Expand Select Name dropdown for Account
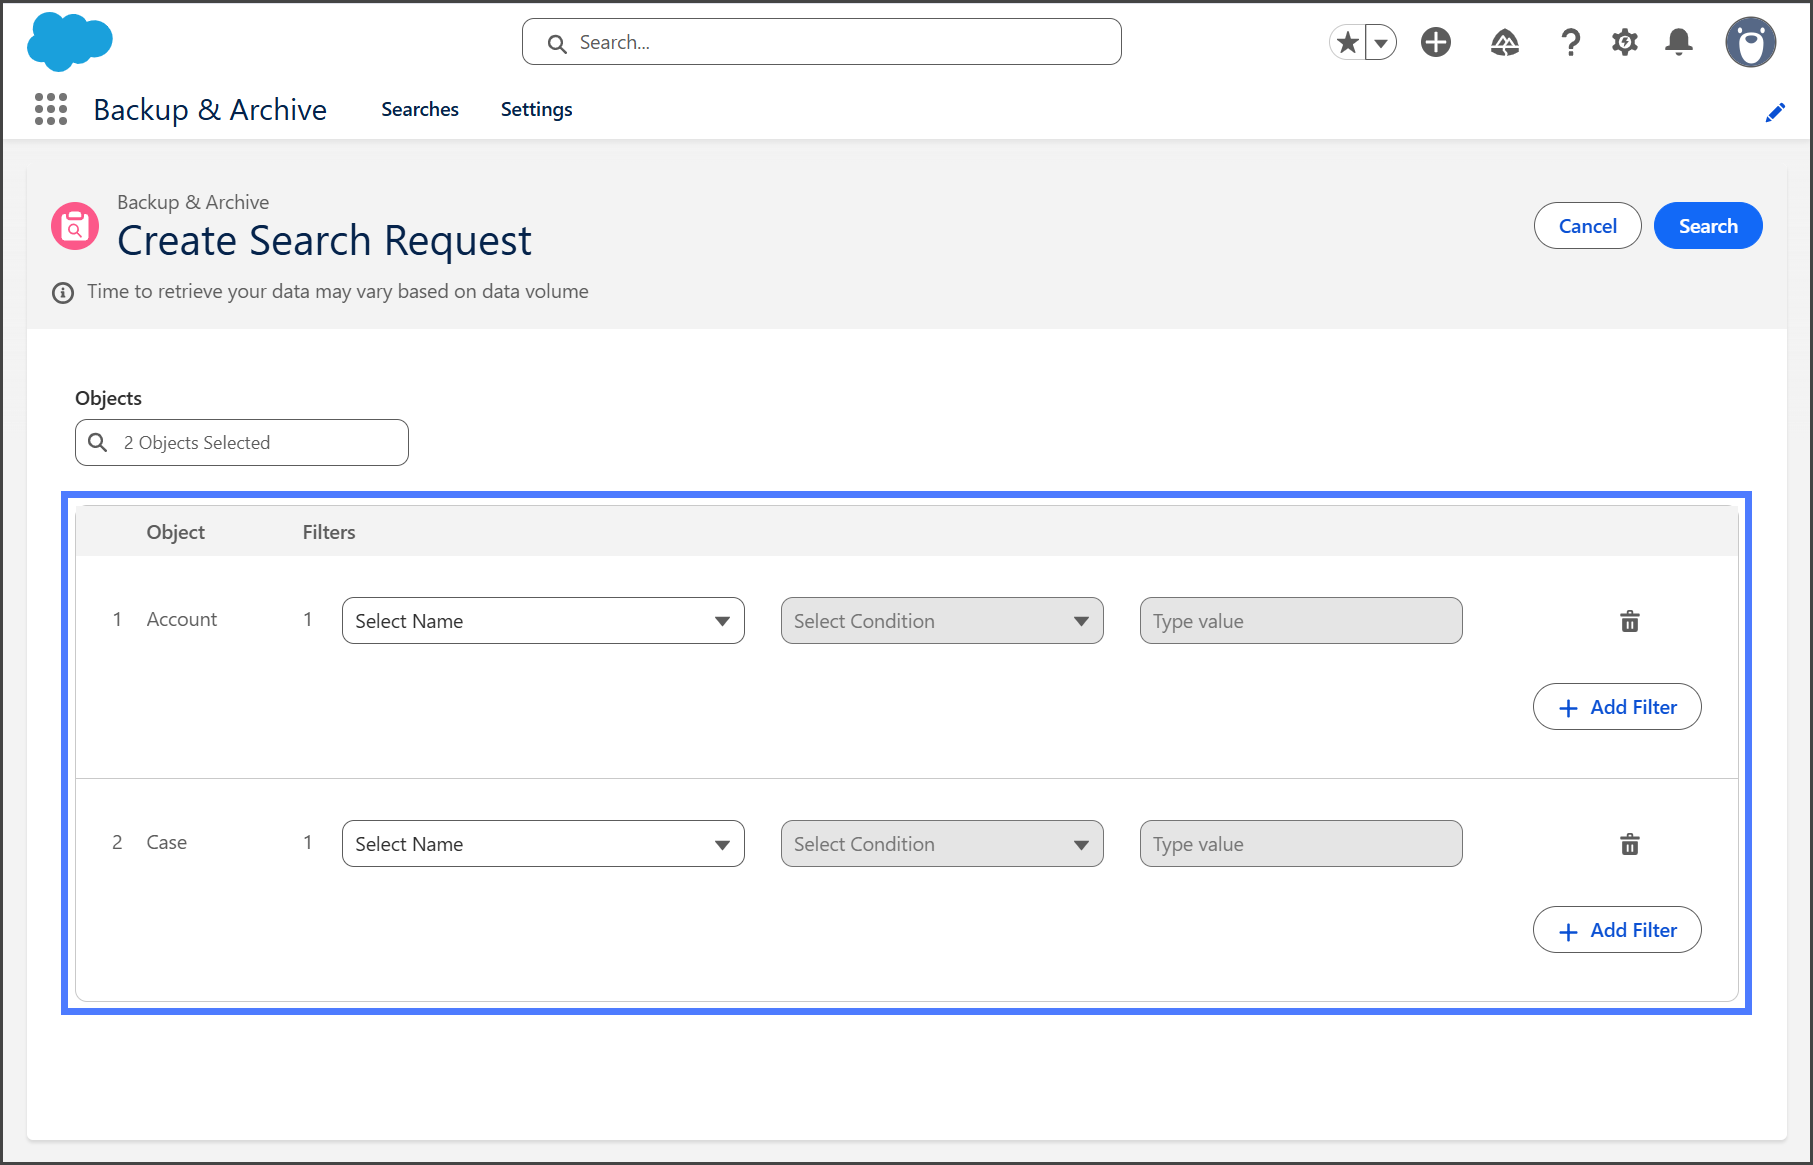This screenshot has width=1813, height=1165. coord(543,621)
